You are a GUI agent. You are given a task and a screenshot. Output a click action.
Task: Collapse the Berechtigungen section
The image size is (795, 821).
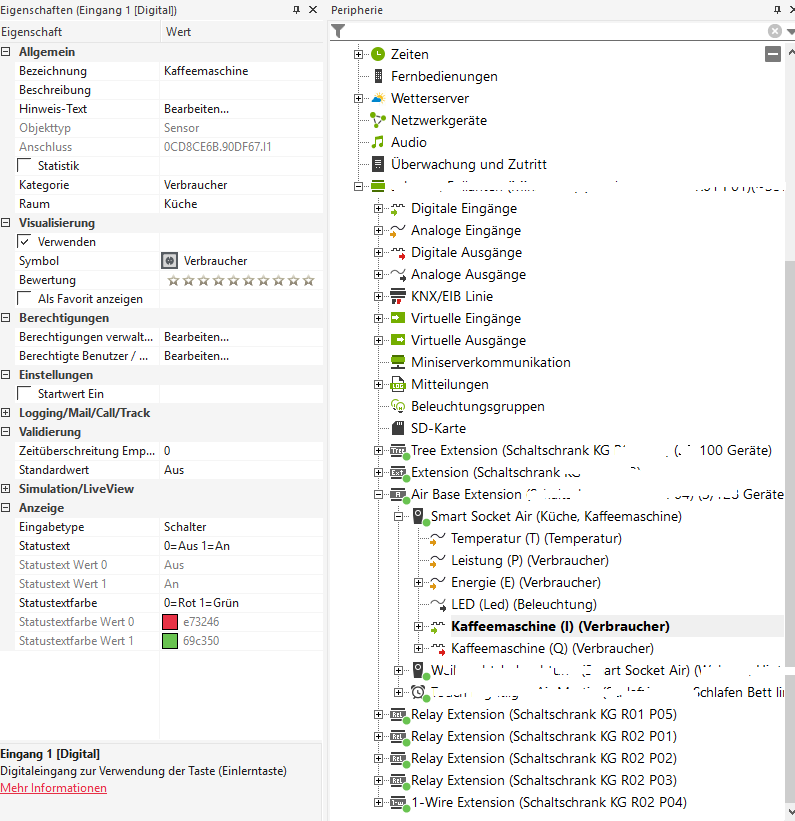(6, 318)
